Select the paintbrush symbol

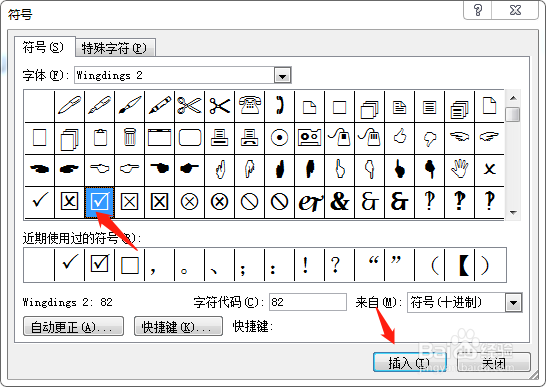pyautogui.click(x=130, y=106)
